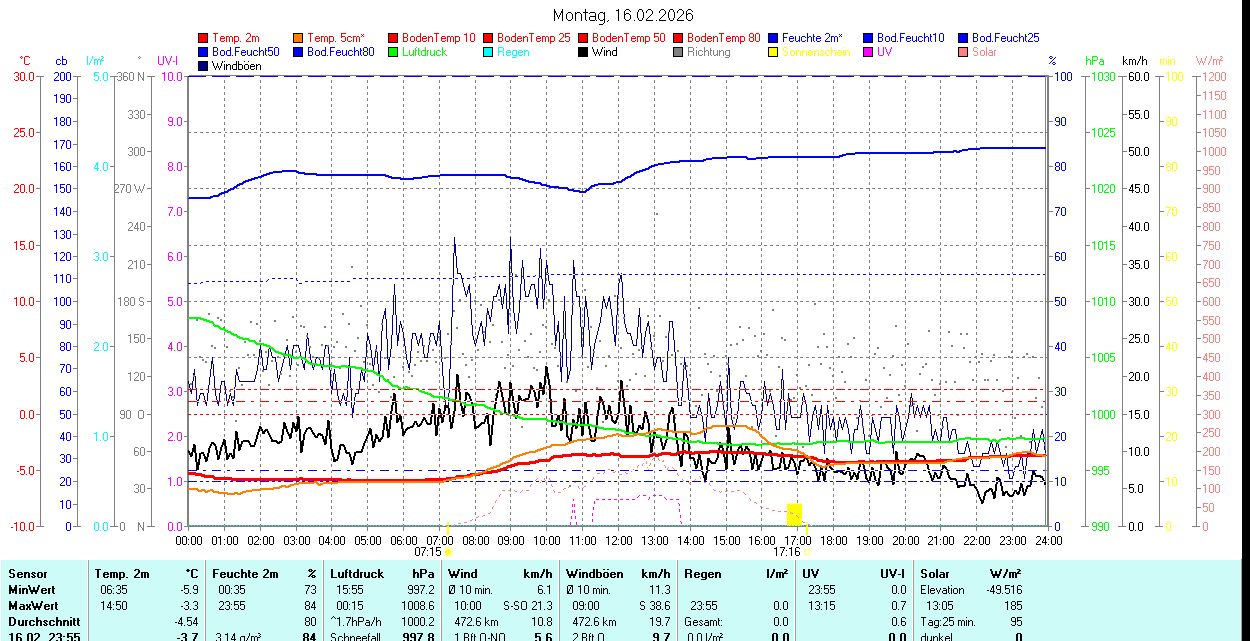Click the cyan Regen legend swatch

489,52
